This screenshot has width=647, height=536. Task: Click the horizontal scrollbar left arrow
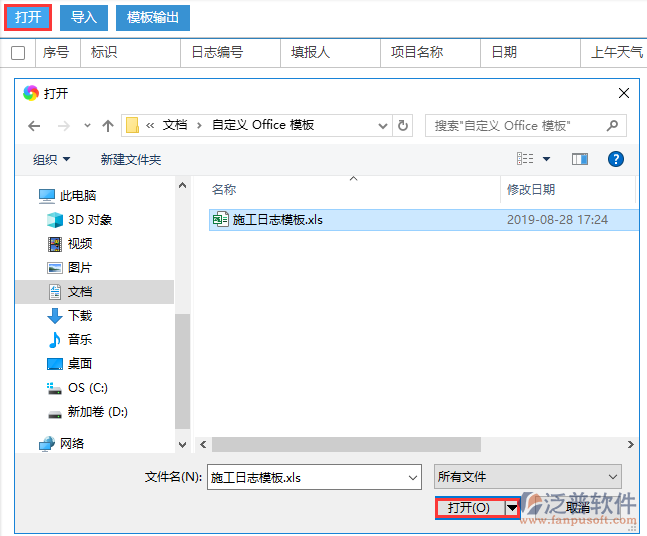[203, 444]
